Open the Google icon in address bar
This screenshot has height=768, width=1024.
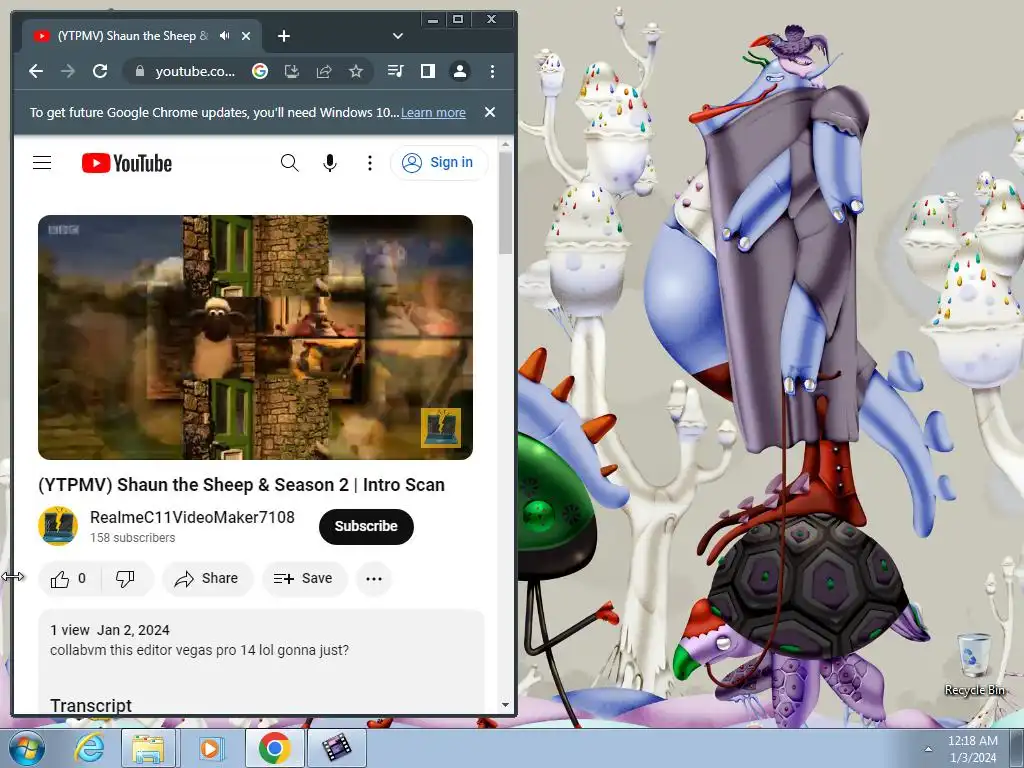(x=260, y=71)
